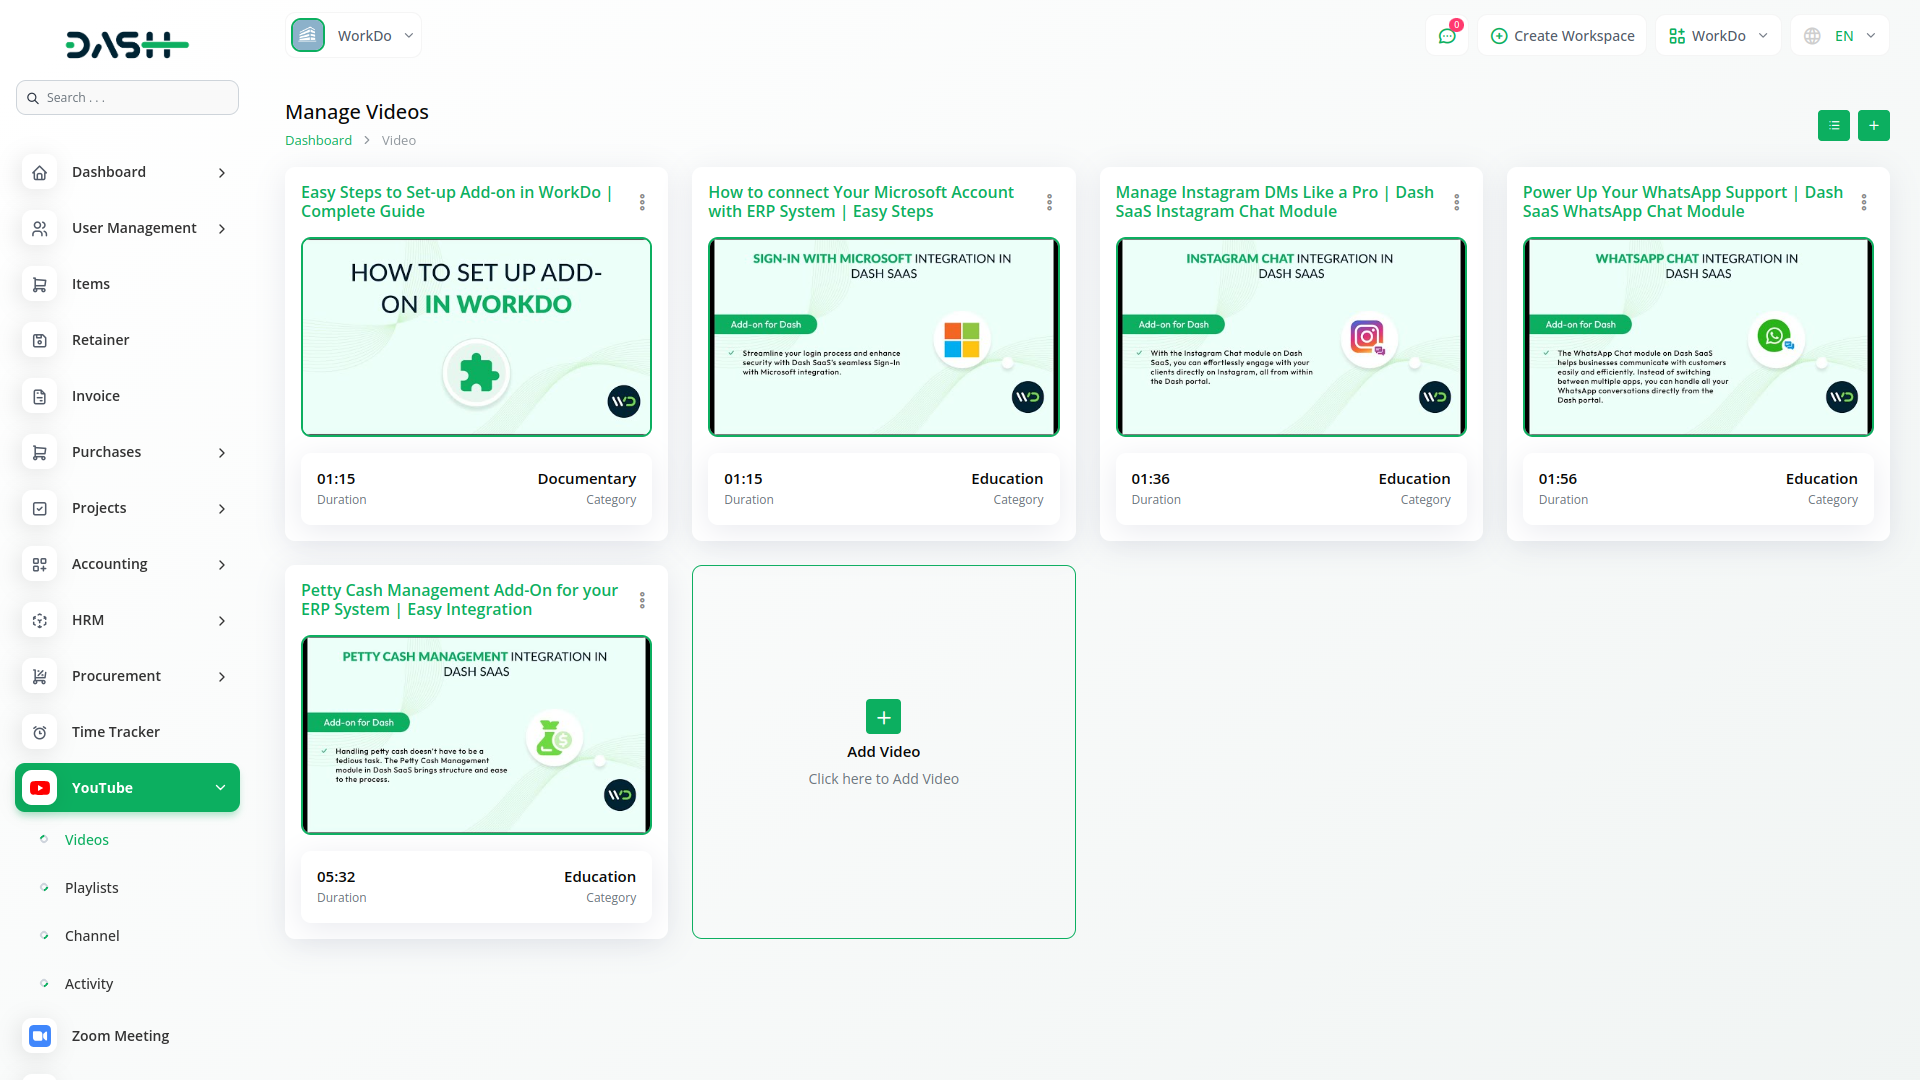Click the Retainer sidebar icon
This screenshot has height=1080, width=1920.
(x=39, y=340)
